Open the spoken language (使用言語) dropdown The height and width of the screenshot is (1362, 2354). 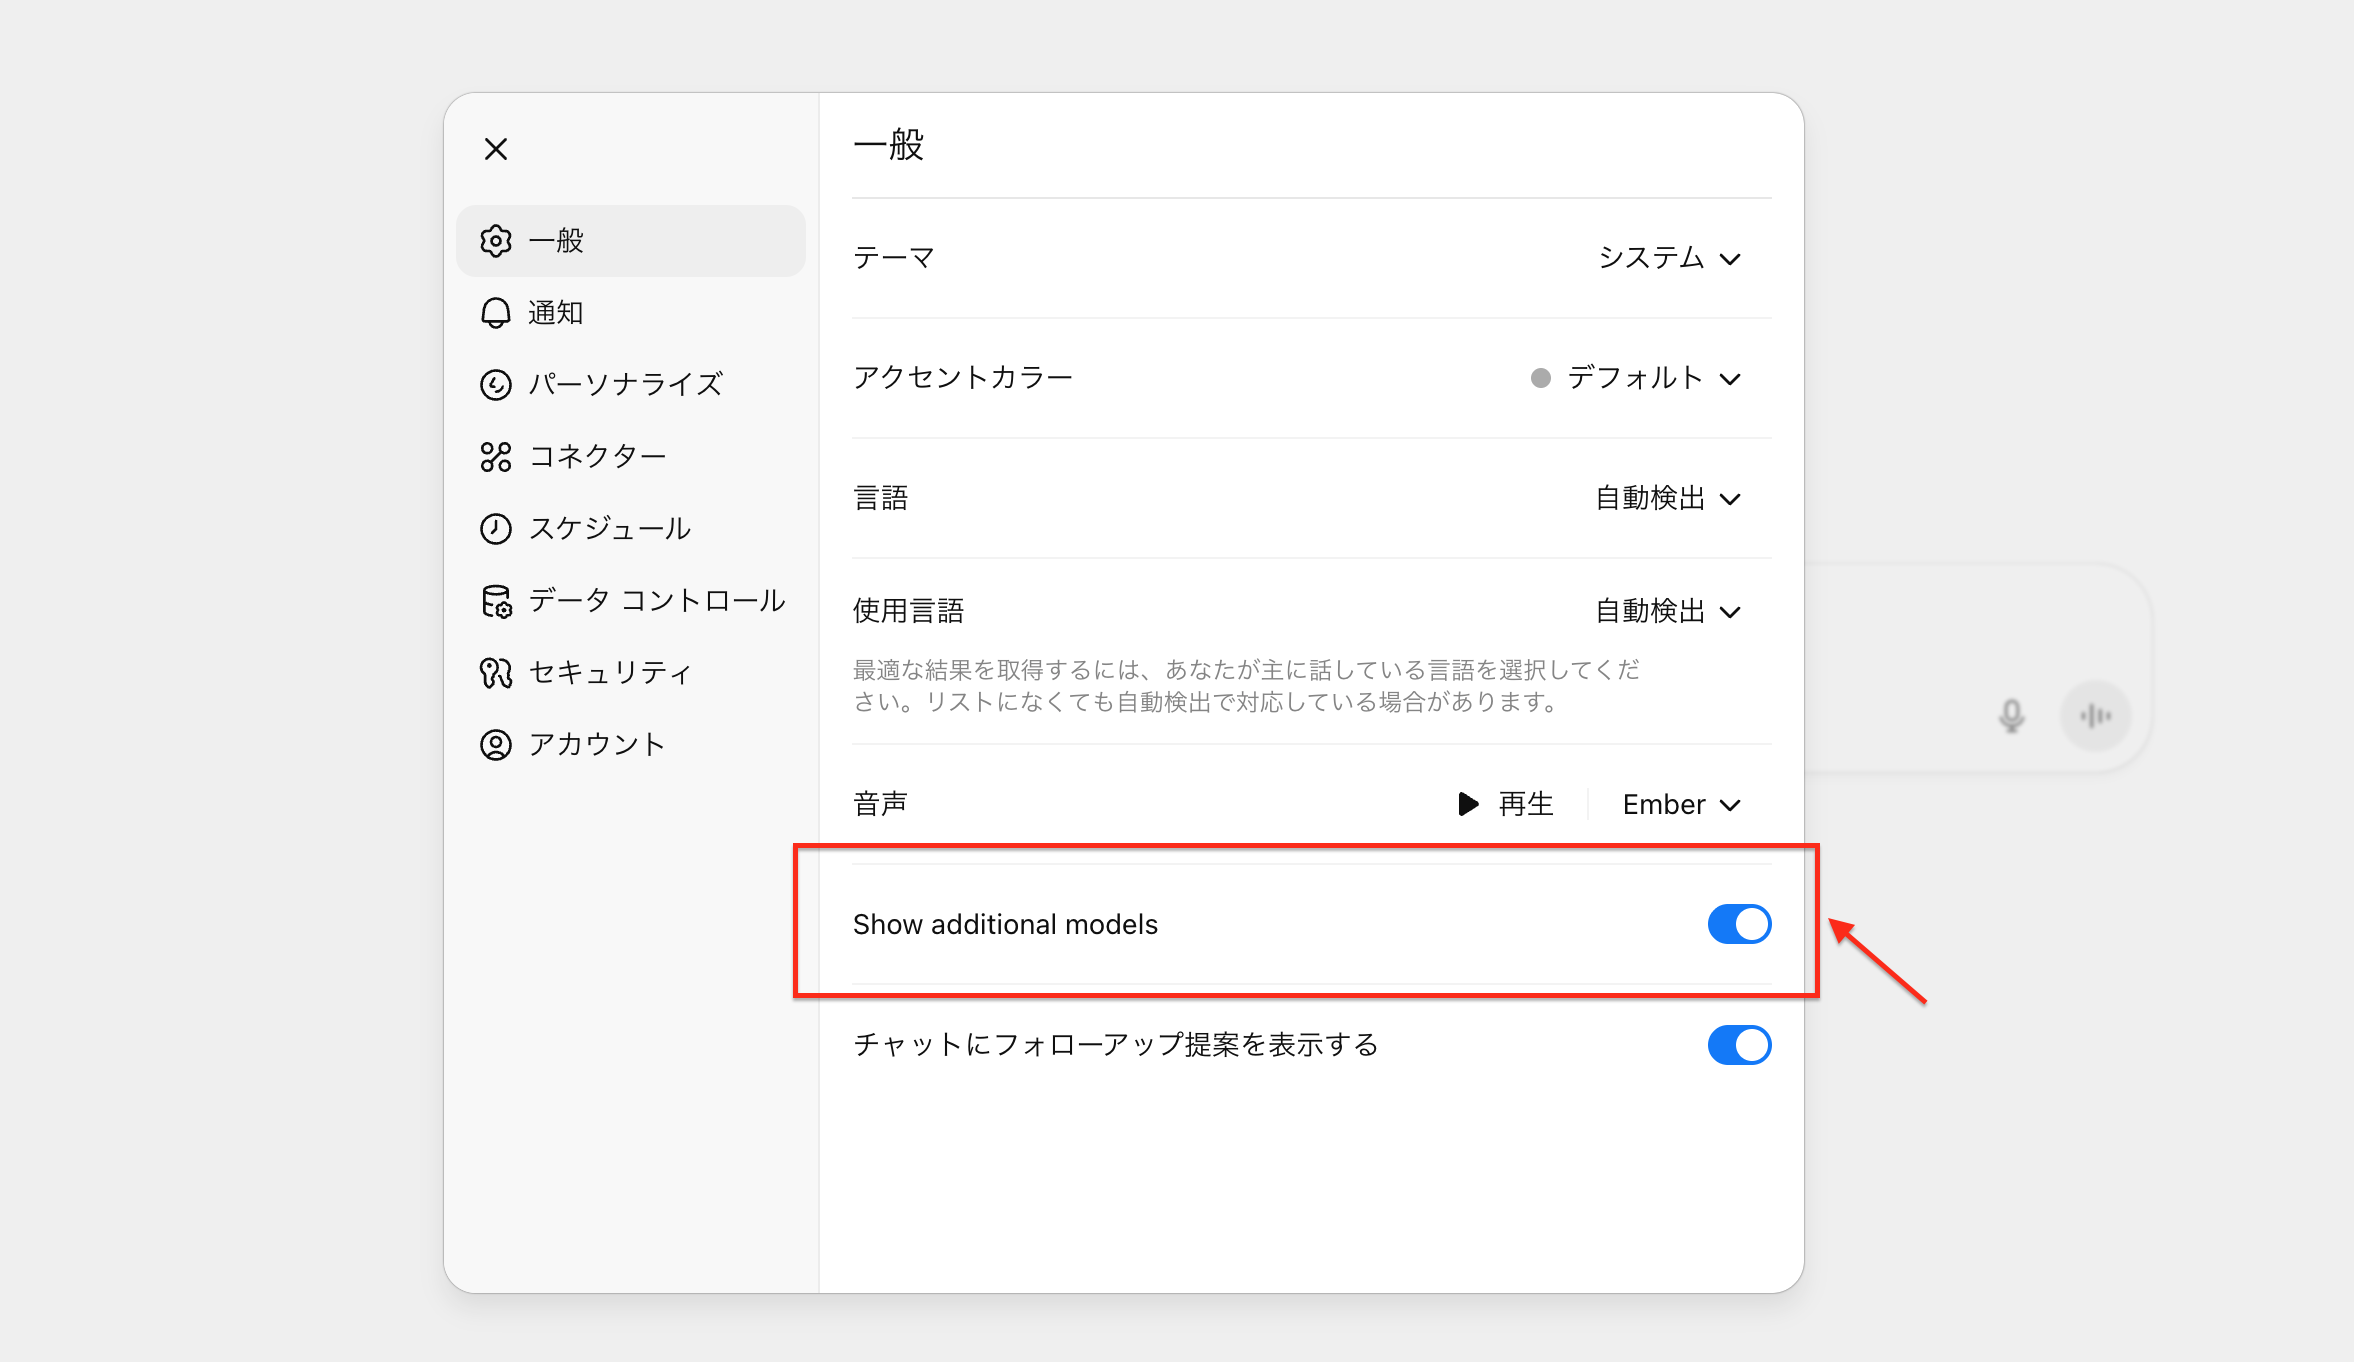[1667, 611]
